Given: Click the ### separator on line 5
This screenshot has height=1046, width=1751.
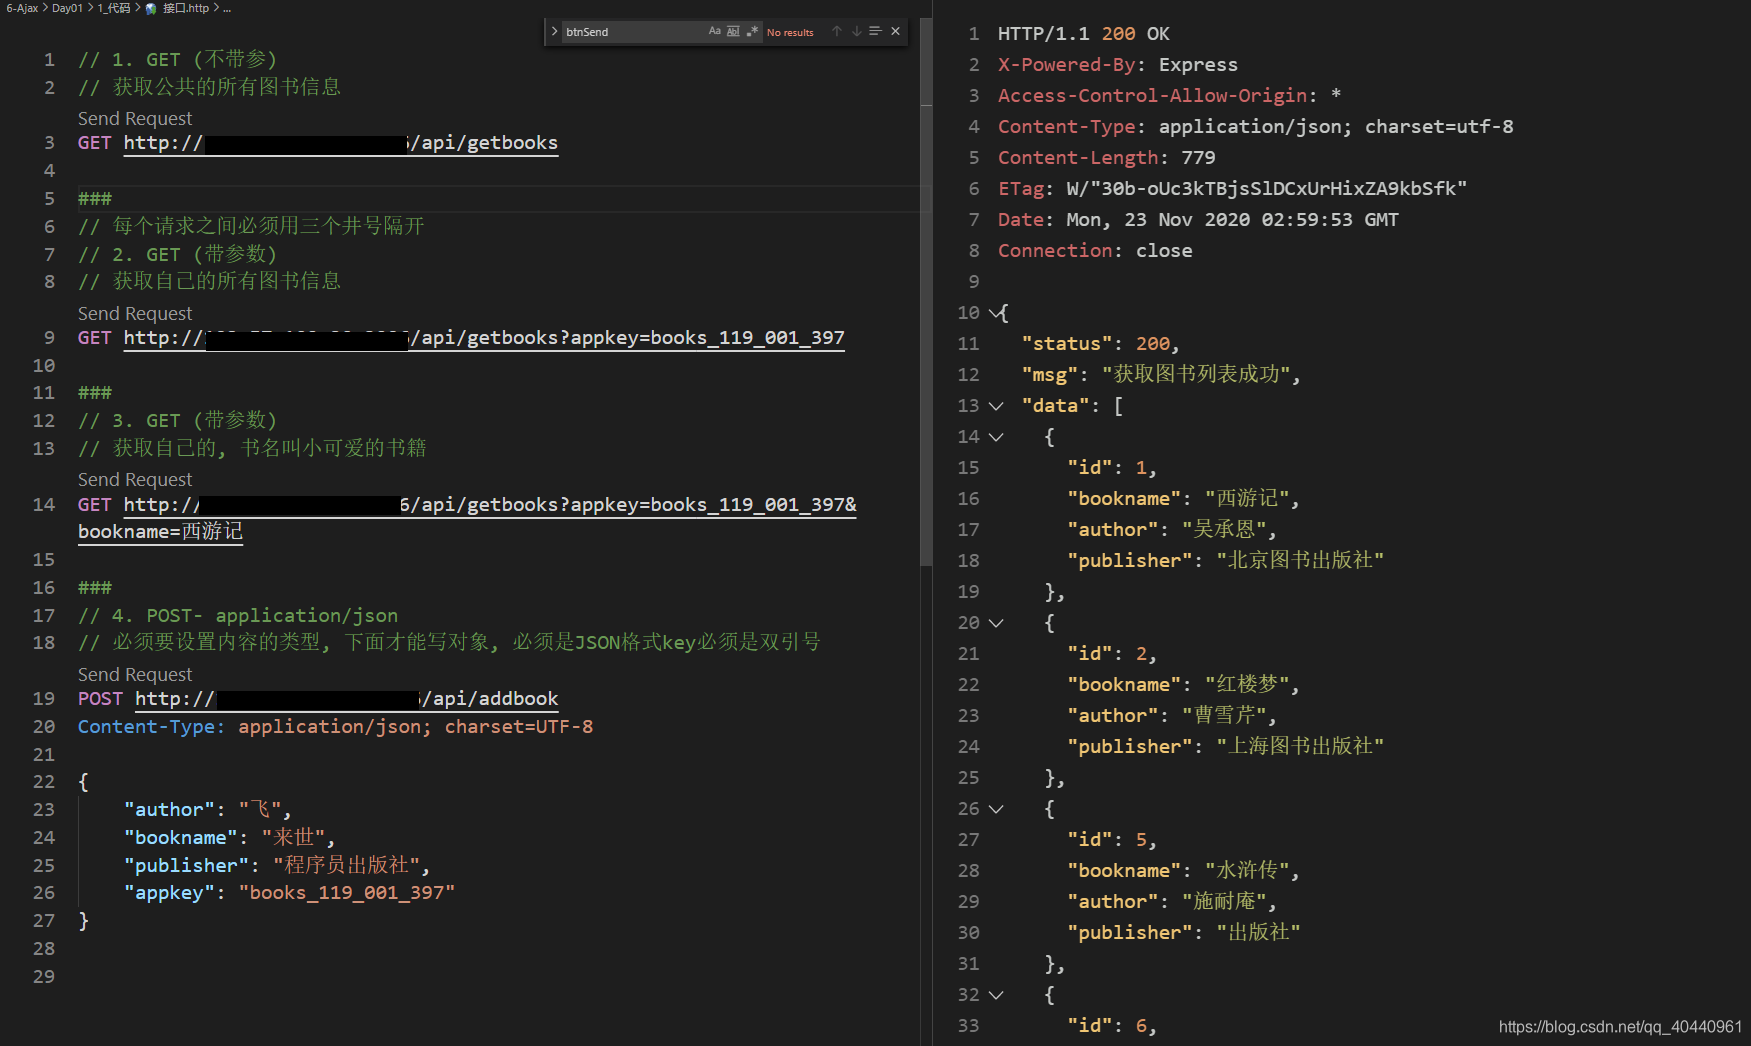Looking at the screenshot, I should (x=95, y=199).
